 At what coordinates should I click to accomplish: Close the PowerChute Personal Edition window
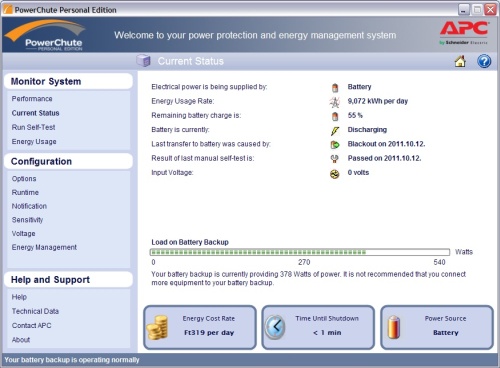pyautogui.click(x=490, y=9)
